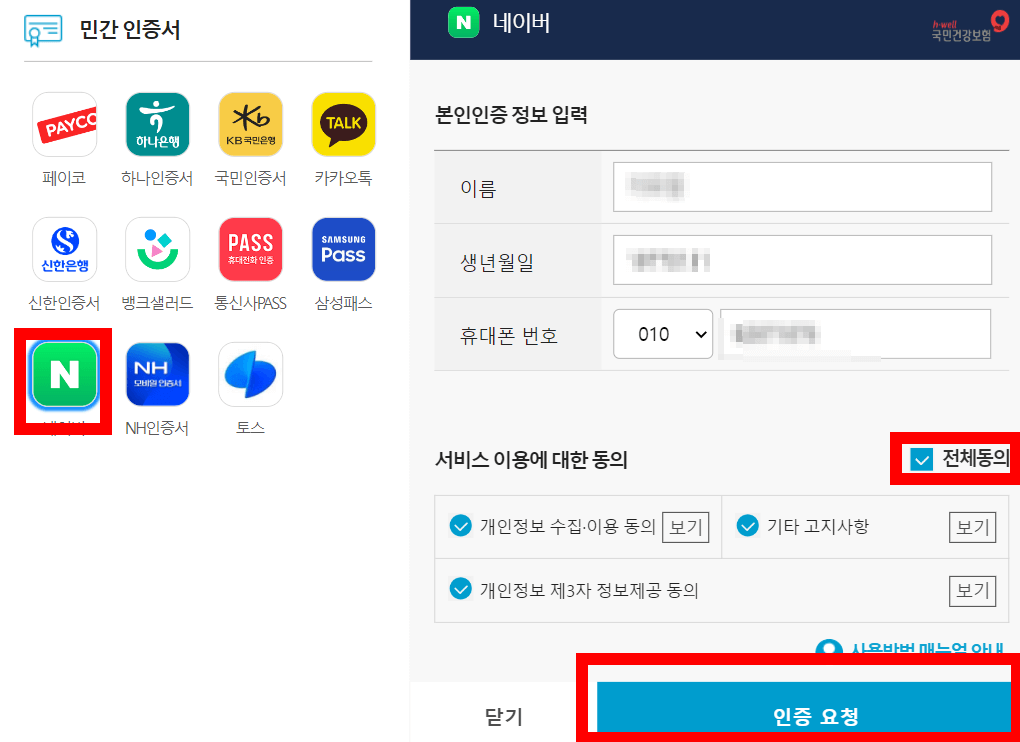Viewport: 1020px width, 742px height.
Task: Select the PAYCO certificate icon
Action: [x=64, y=123]
